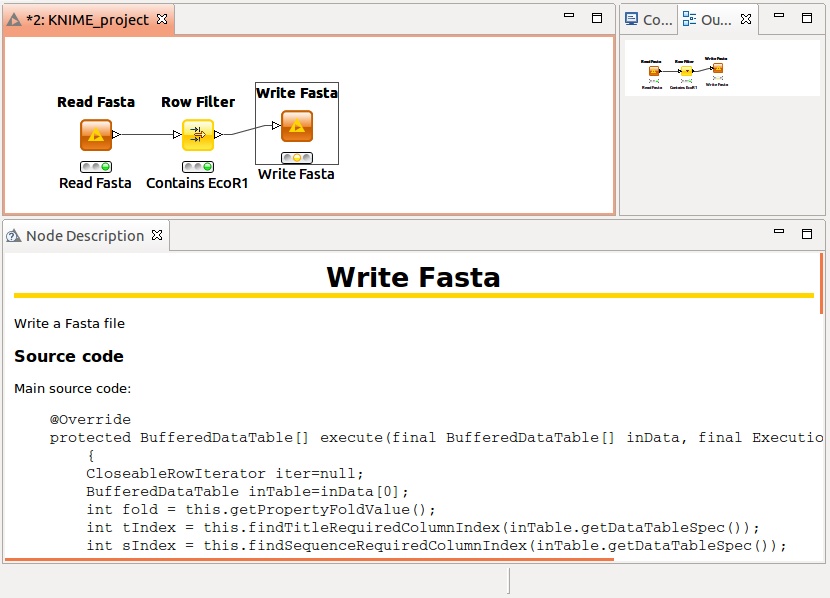The width and height of the screenshot is (830, 598).
Task: Close the Node Description view
Action: pos(157,235)
